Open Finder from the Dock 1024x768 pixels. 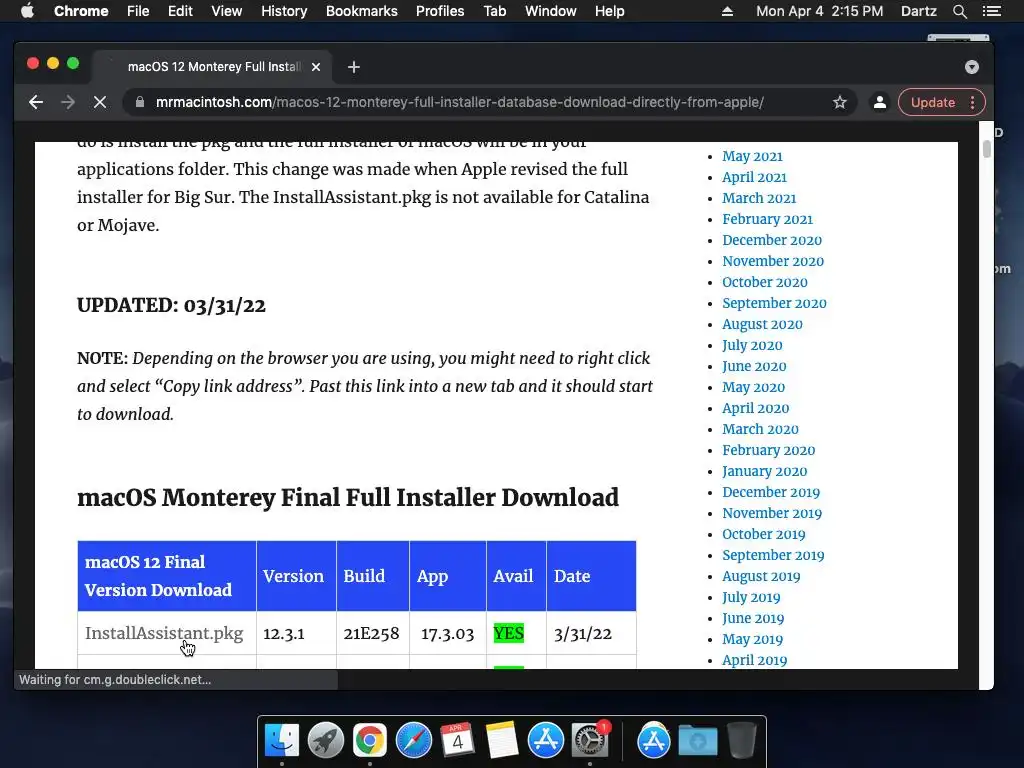pos(281,740)
